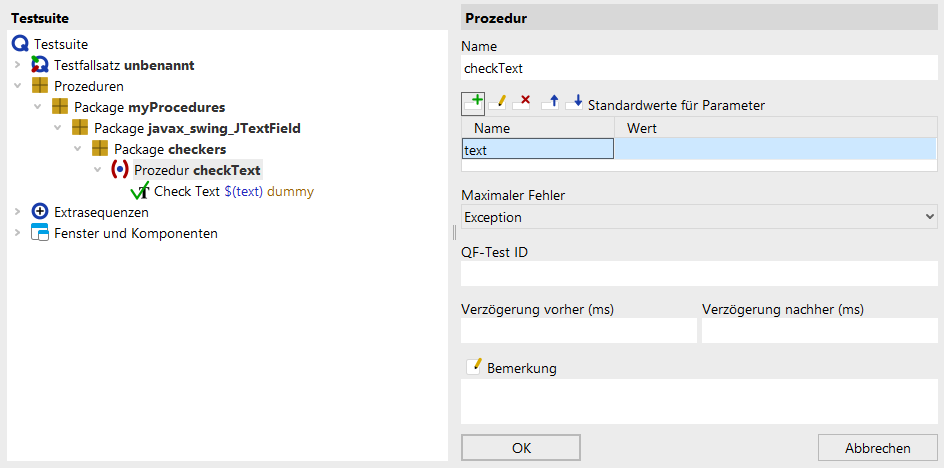Collapse the Package checkers node

pos(78,149)
